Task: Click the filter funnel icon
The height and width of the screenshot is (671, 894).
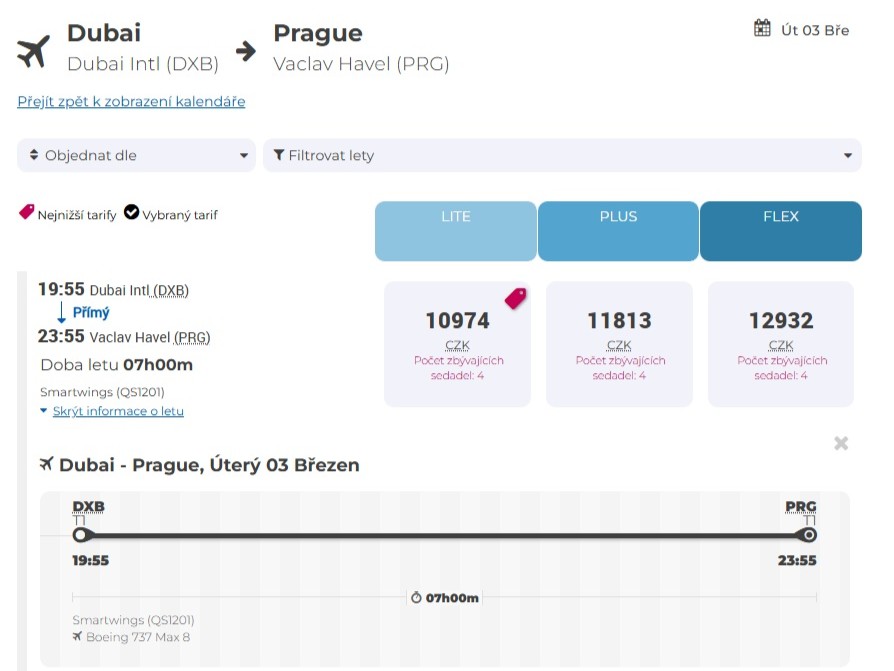Action: [279, 156]
